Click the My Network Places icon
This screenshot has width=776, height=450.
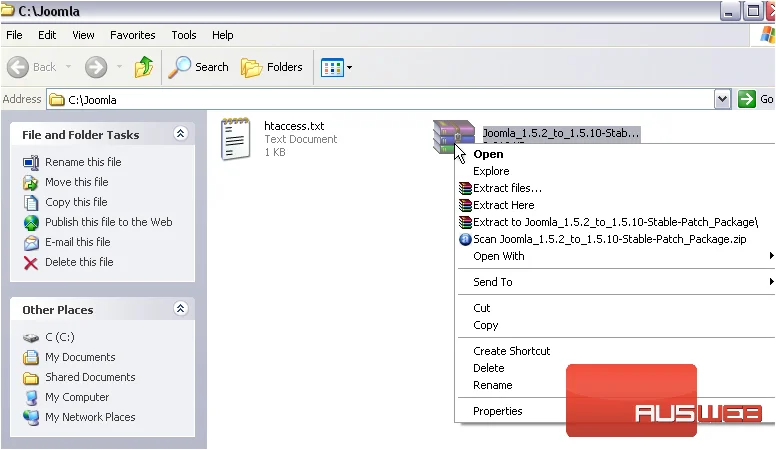(x=31, y=417)
